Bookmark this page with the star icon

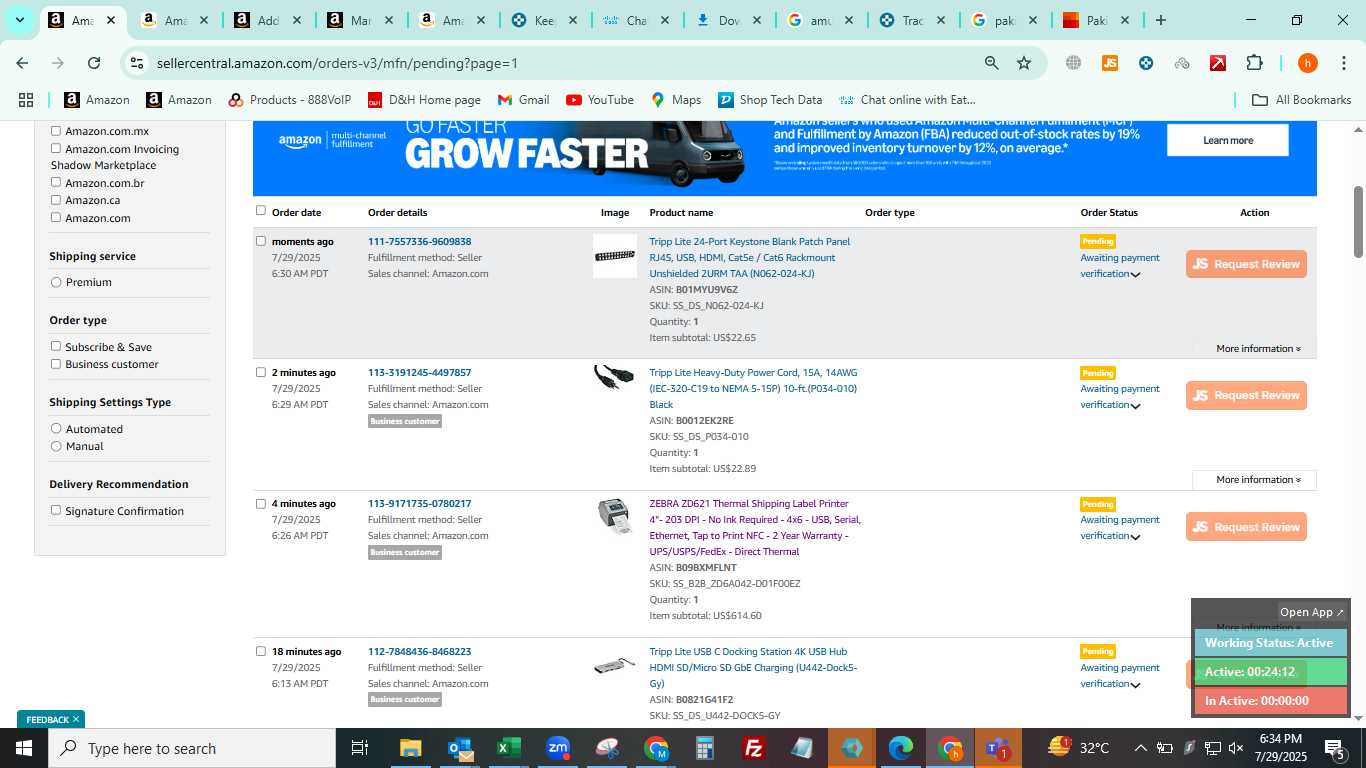[1024, 63]
